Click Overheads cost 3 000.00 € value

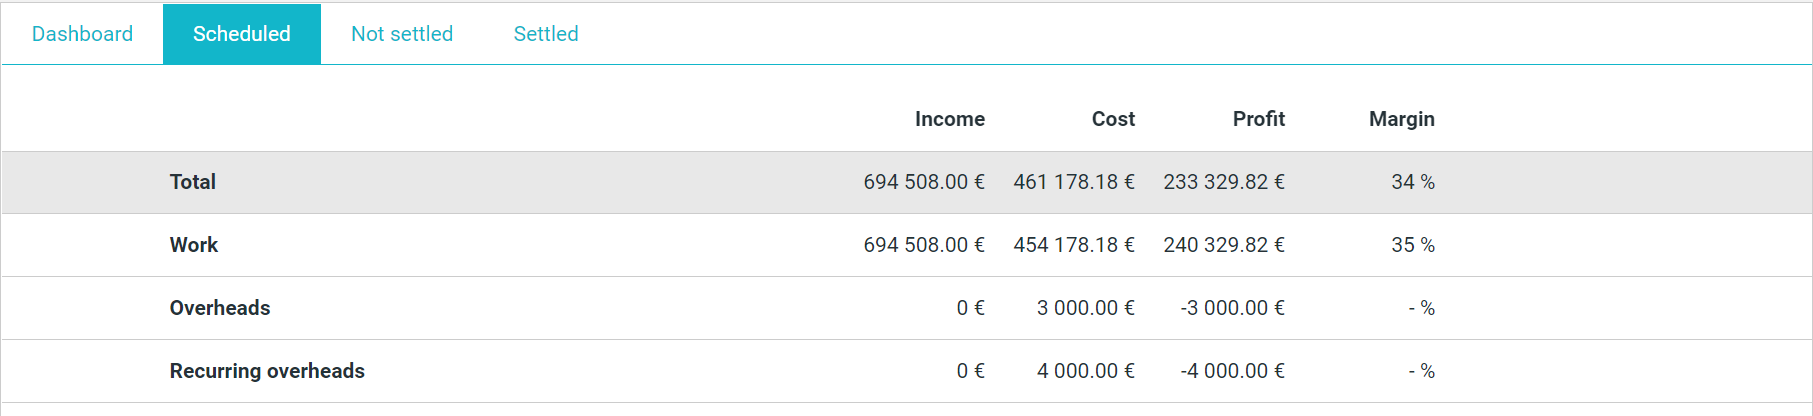click(1086, 308)
